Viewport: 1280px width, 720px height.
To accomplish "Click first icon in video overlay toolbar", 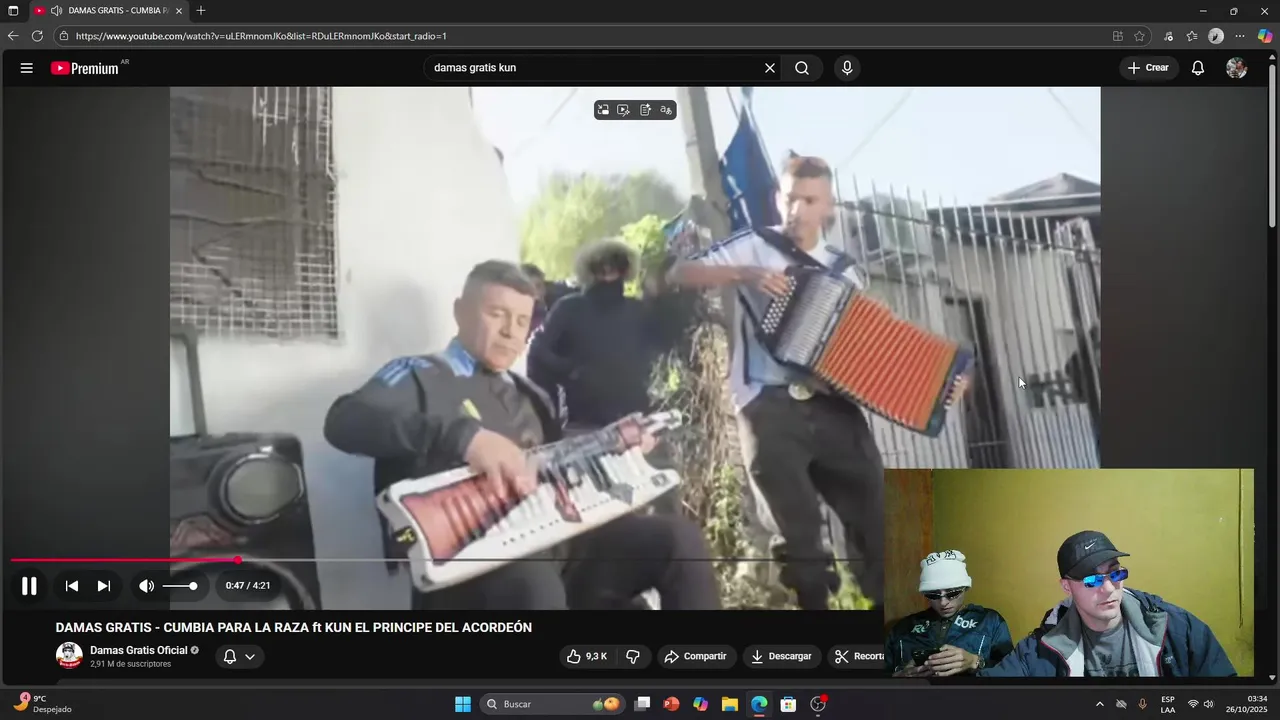I will pos(603,110).
